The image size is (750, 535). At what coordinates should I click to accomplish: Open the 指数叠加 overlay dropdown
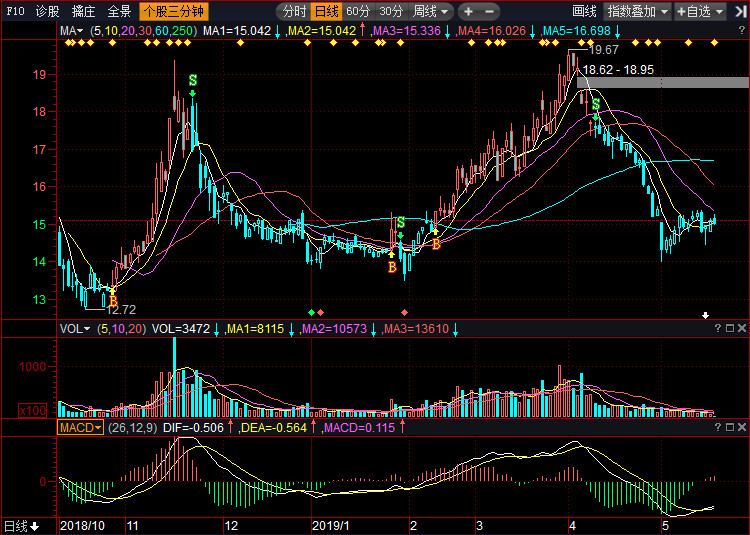[x=636, y=12]
